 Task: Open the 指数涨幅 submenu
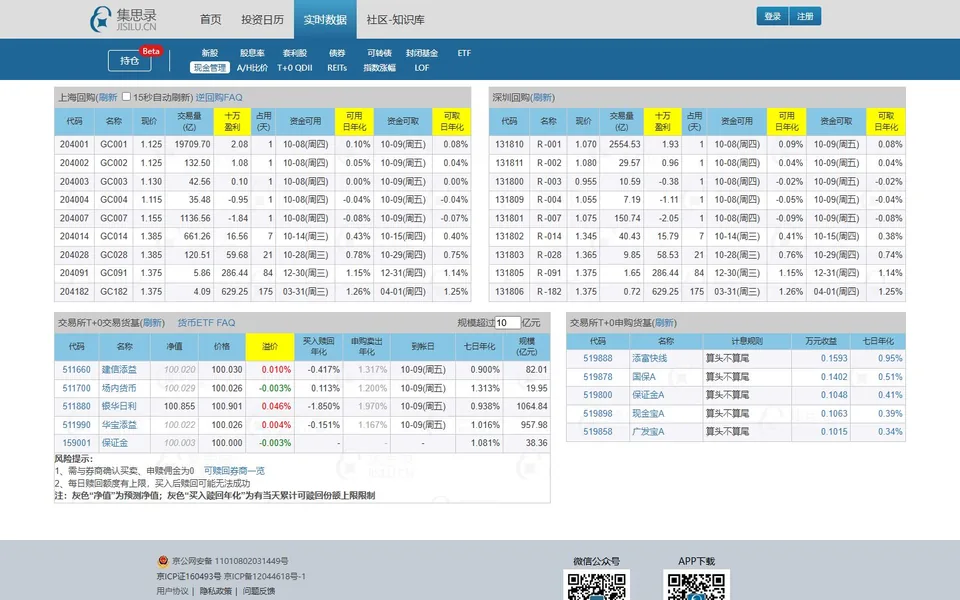click(x=380, y=68)
